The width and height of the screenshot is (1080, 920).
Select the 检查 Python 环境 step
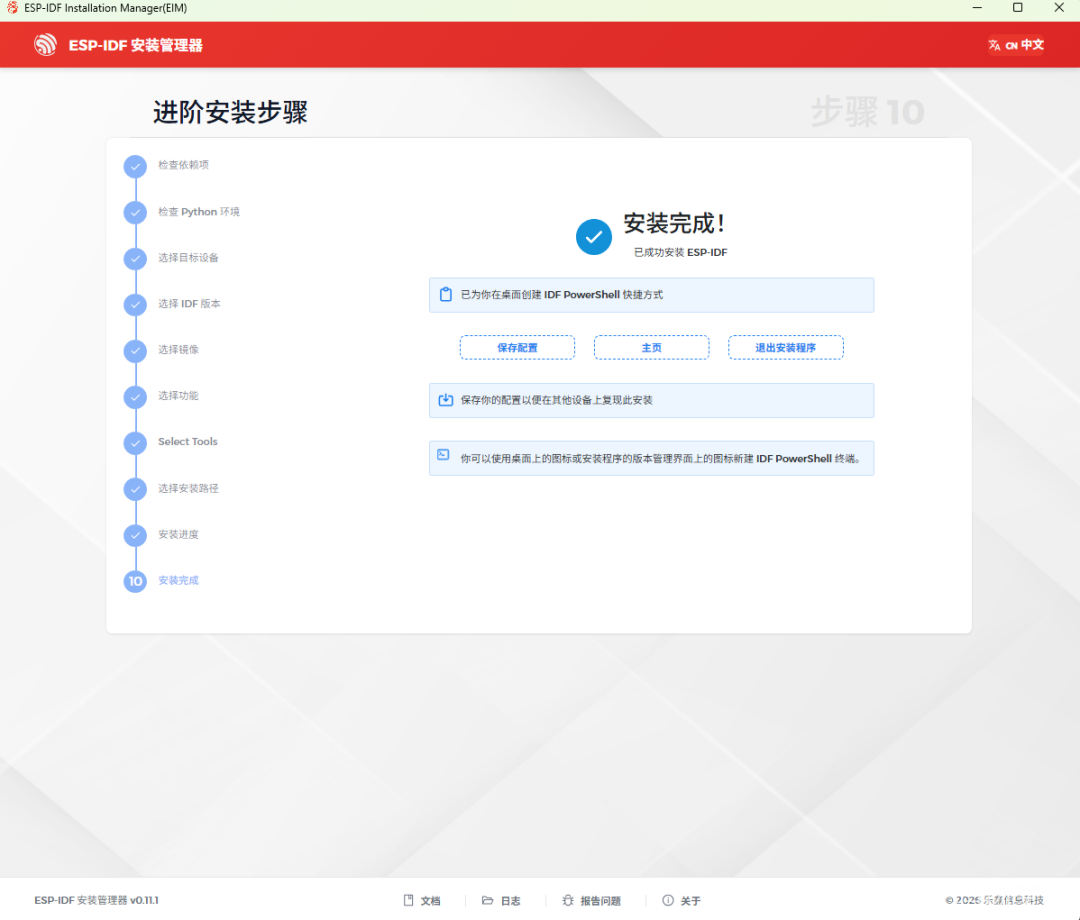[x=199, y=211]
